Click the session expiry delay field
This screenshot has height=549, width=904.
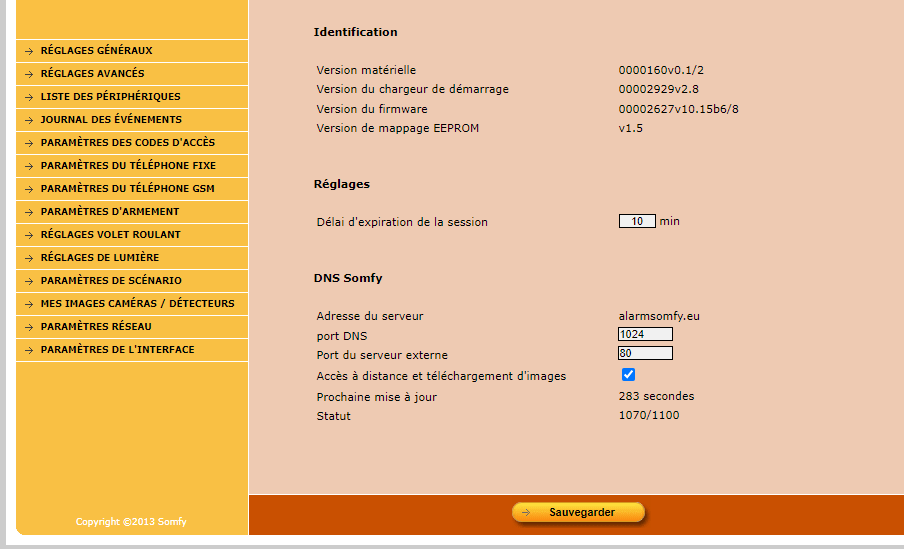(637, 221)
